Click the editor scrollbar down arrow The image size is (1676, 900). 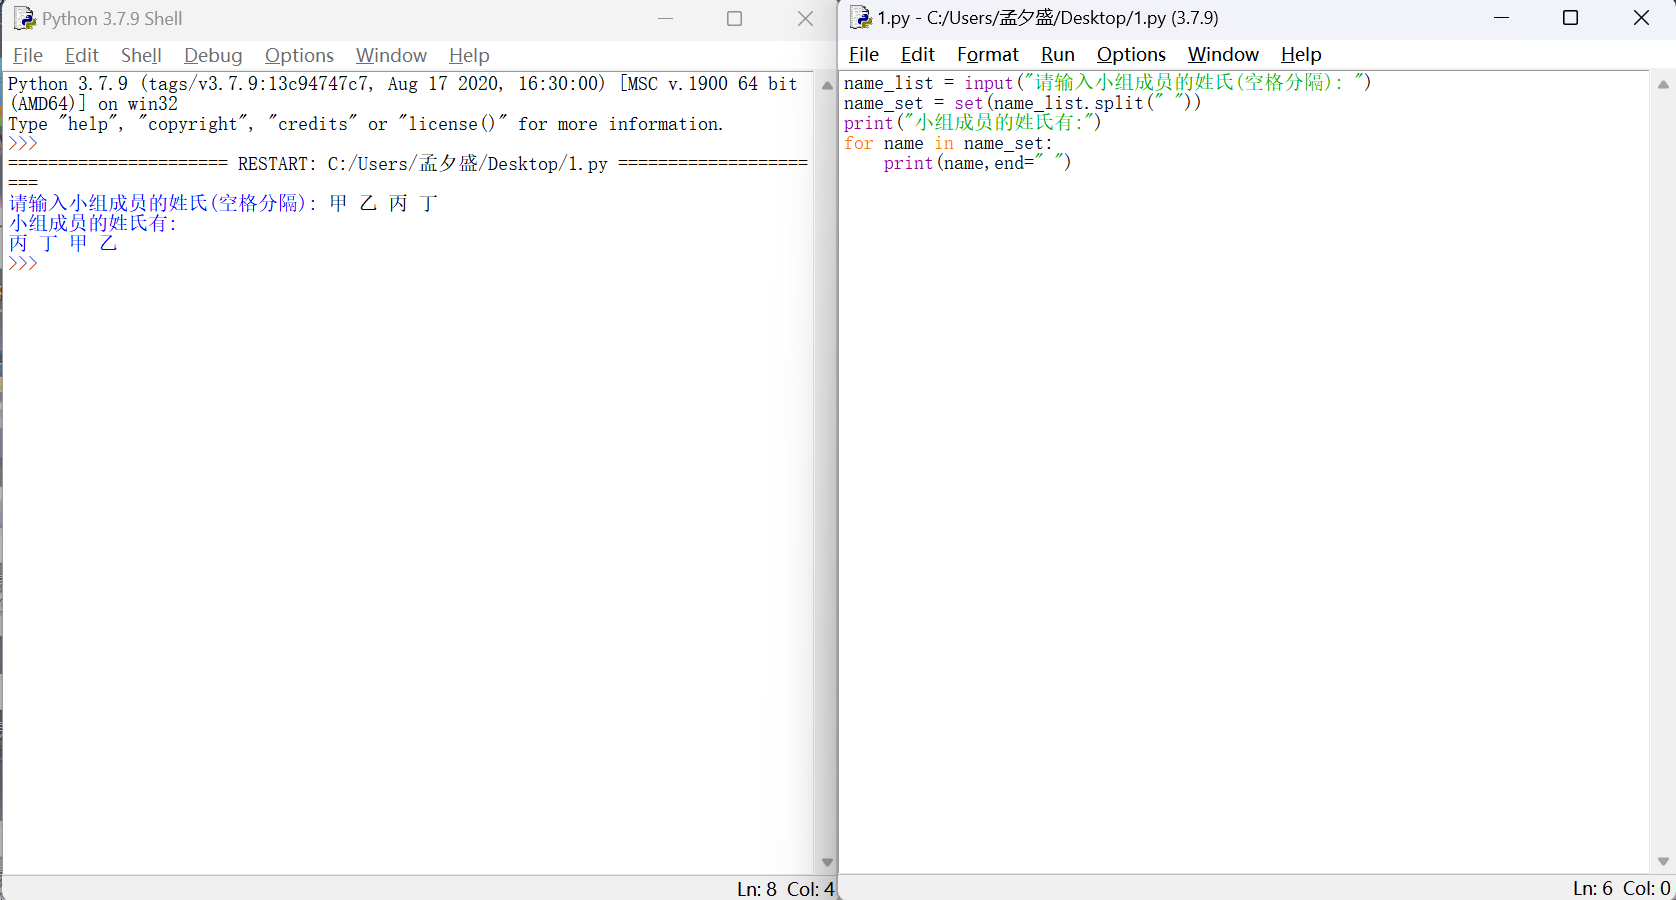pos(1663,861)
